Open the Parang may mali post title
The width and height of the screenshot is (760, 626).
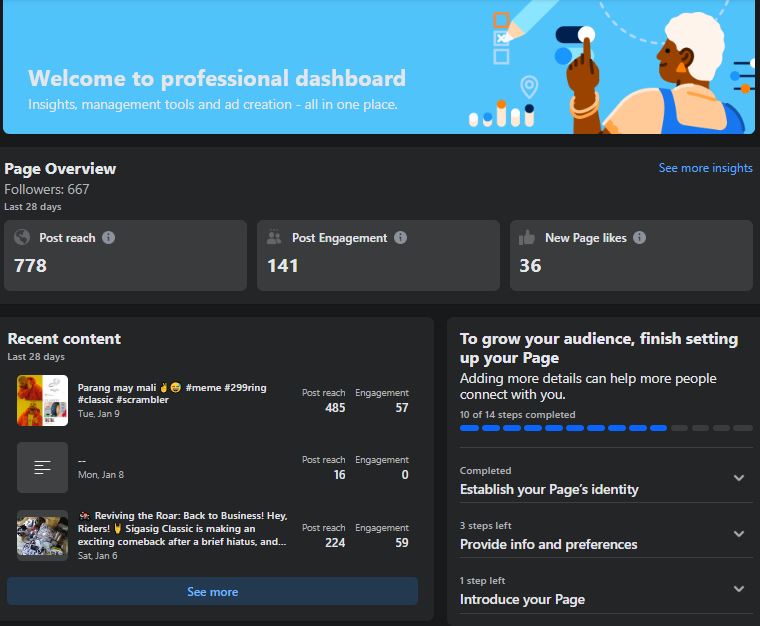coord(172,393)
